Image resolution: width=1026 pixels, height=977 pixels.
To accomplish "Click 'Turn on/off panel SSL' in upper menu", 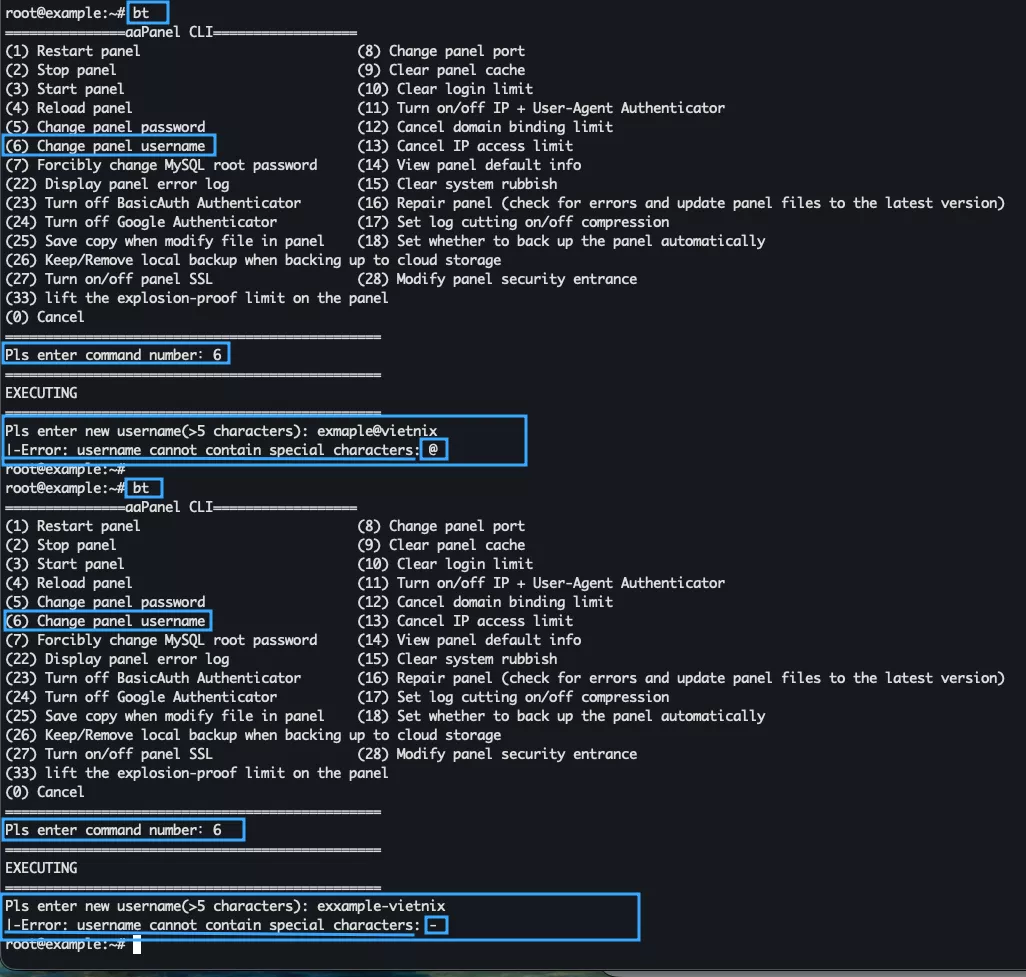I will pos(109,279).
